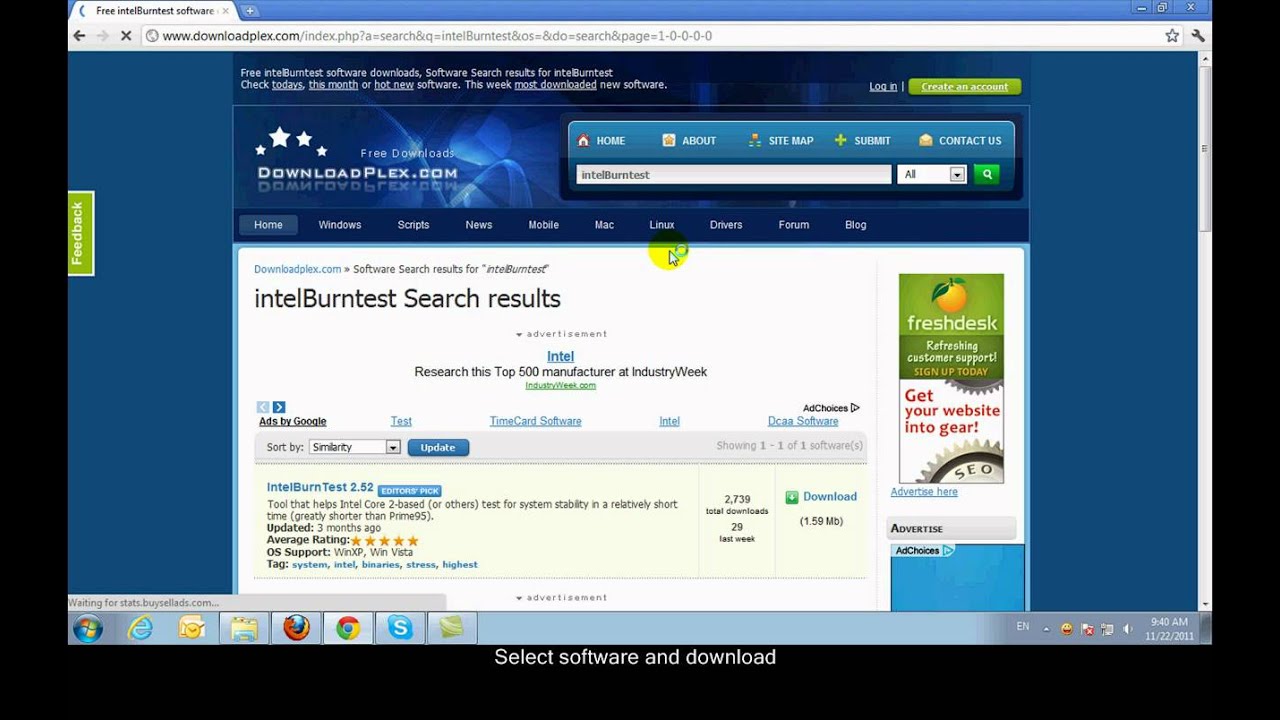Image resolution: width=1280 pixels, height=720 pixels.
Task: Click the green search magnifier button
Action: [x=987, y=174]
